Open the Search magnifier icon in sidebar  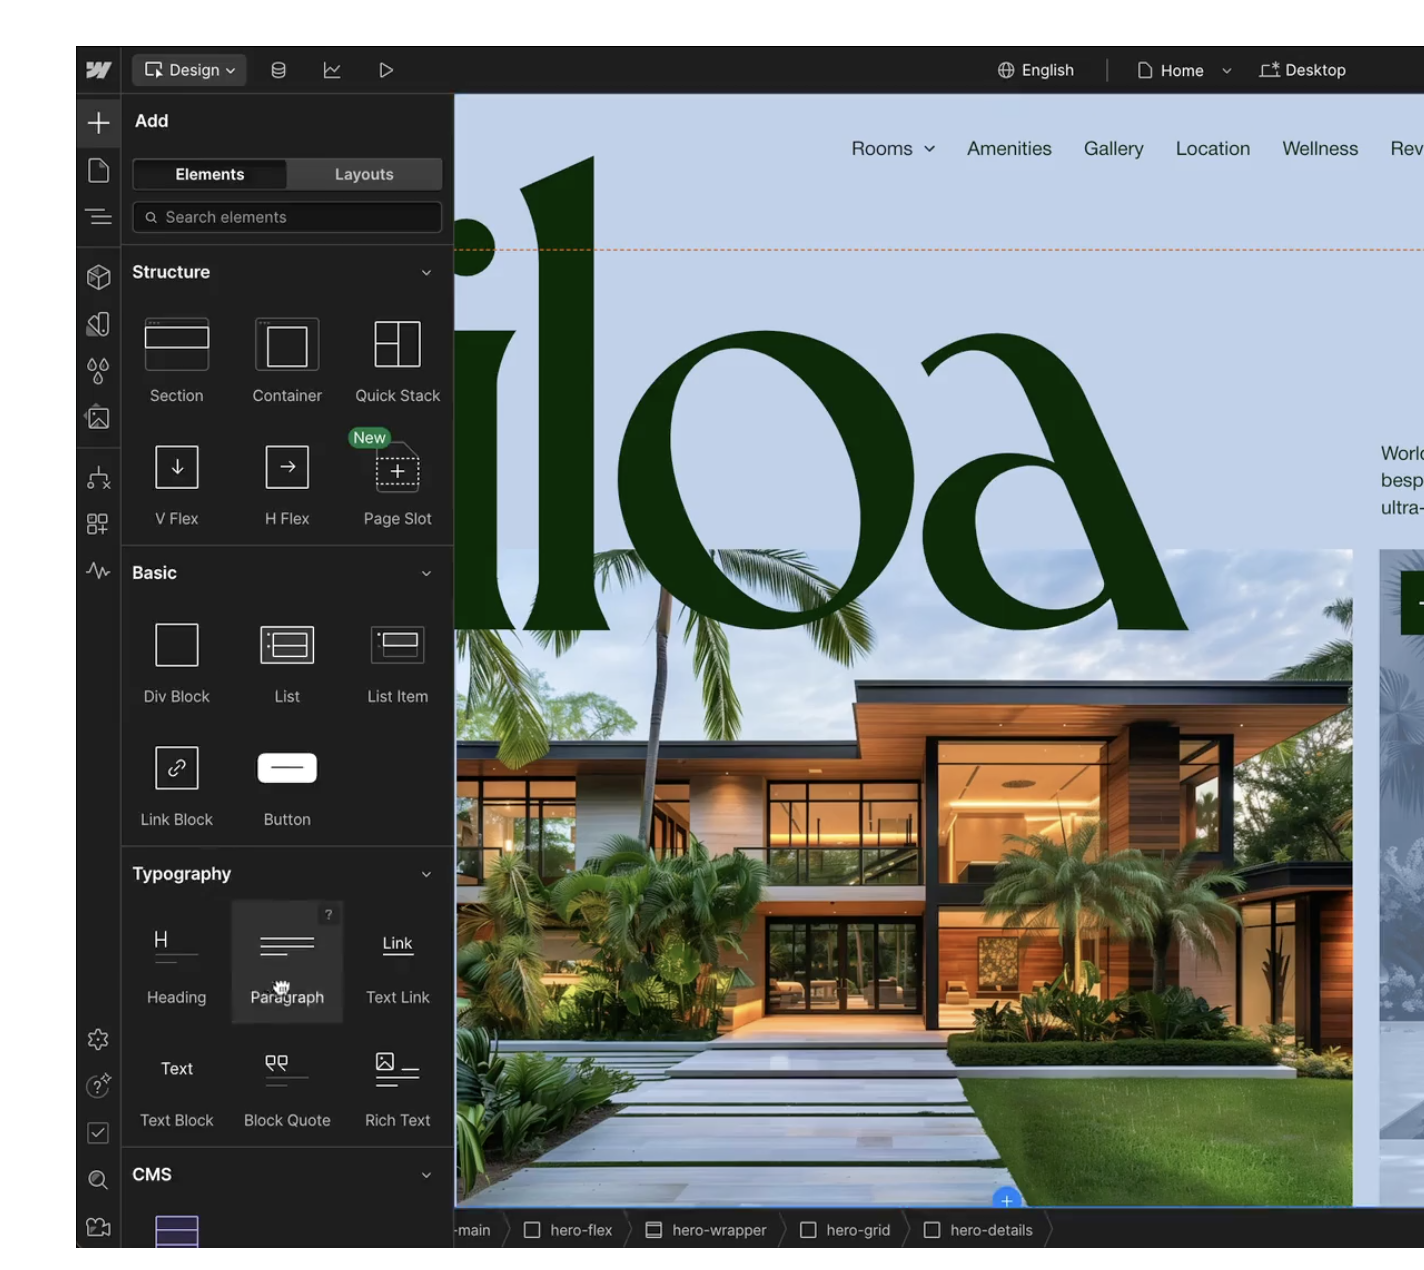point(98,1180)
